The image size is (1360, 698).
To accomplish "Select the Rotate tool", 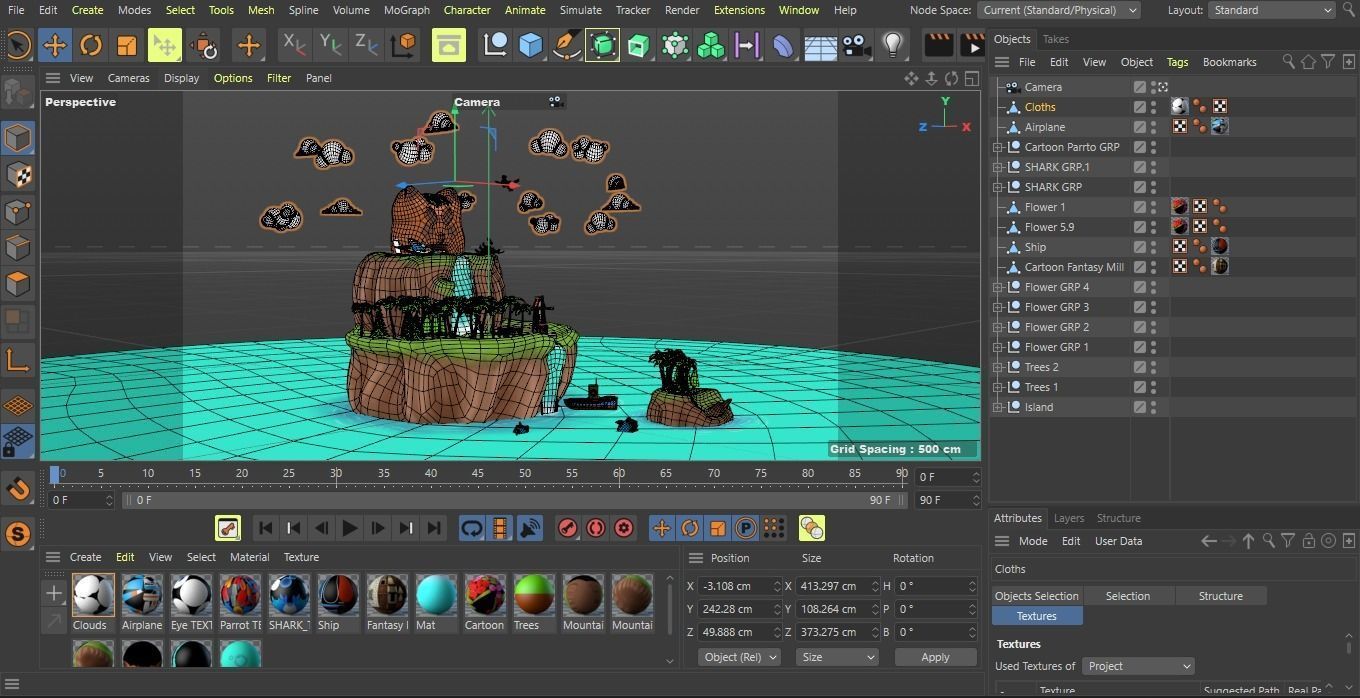I will pos(91,45).
